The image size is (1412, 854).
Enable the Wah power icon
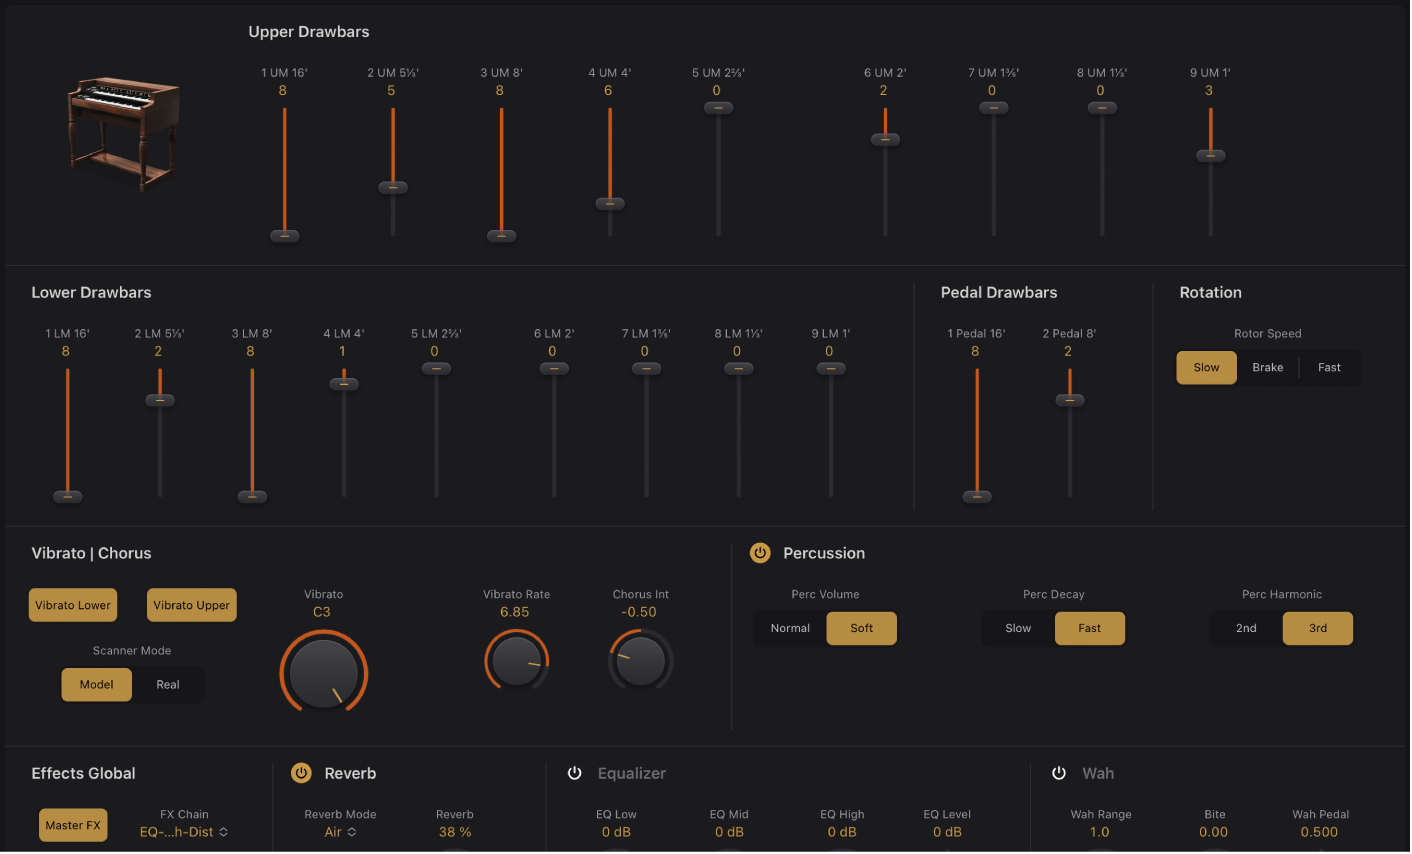1059,773
